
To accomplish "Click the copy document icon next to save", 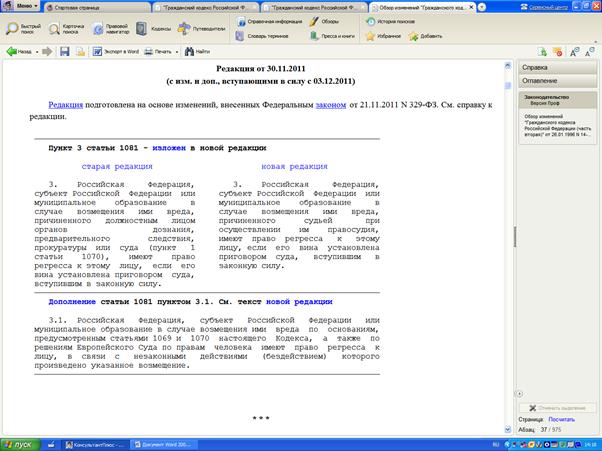I will 80,51.
